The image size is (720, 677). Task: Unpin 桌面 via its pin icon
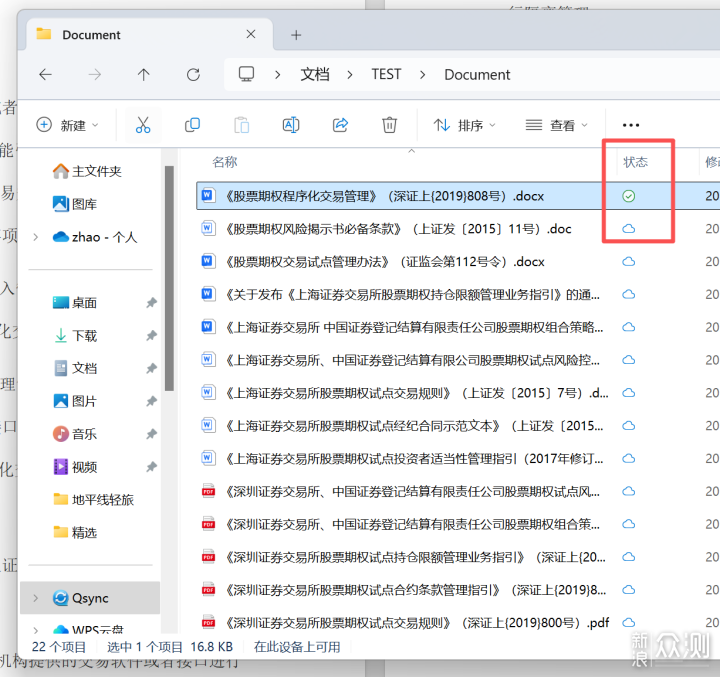(x=152, y=303)
